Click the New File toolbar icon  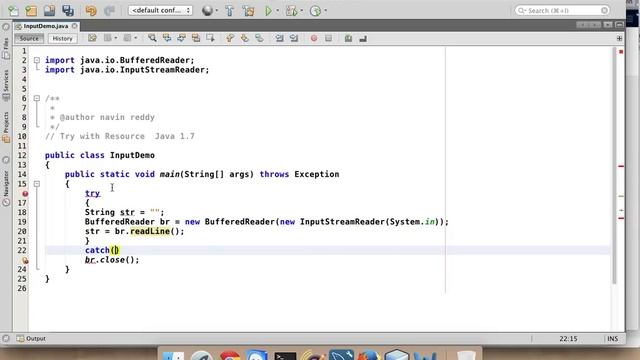[13, 11]
